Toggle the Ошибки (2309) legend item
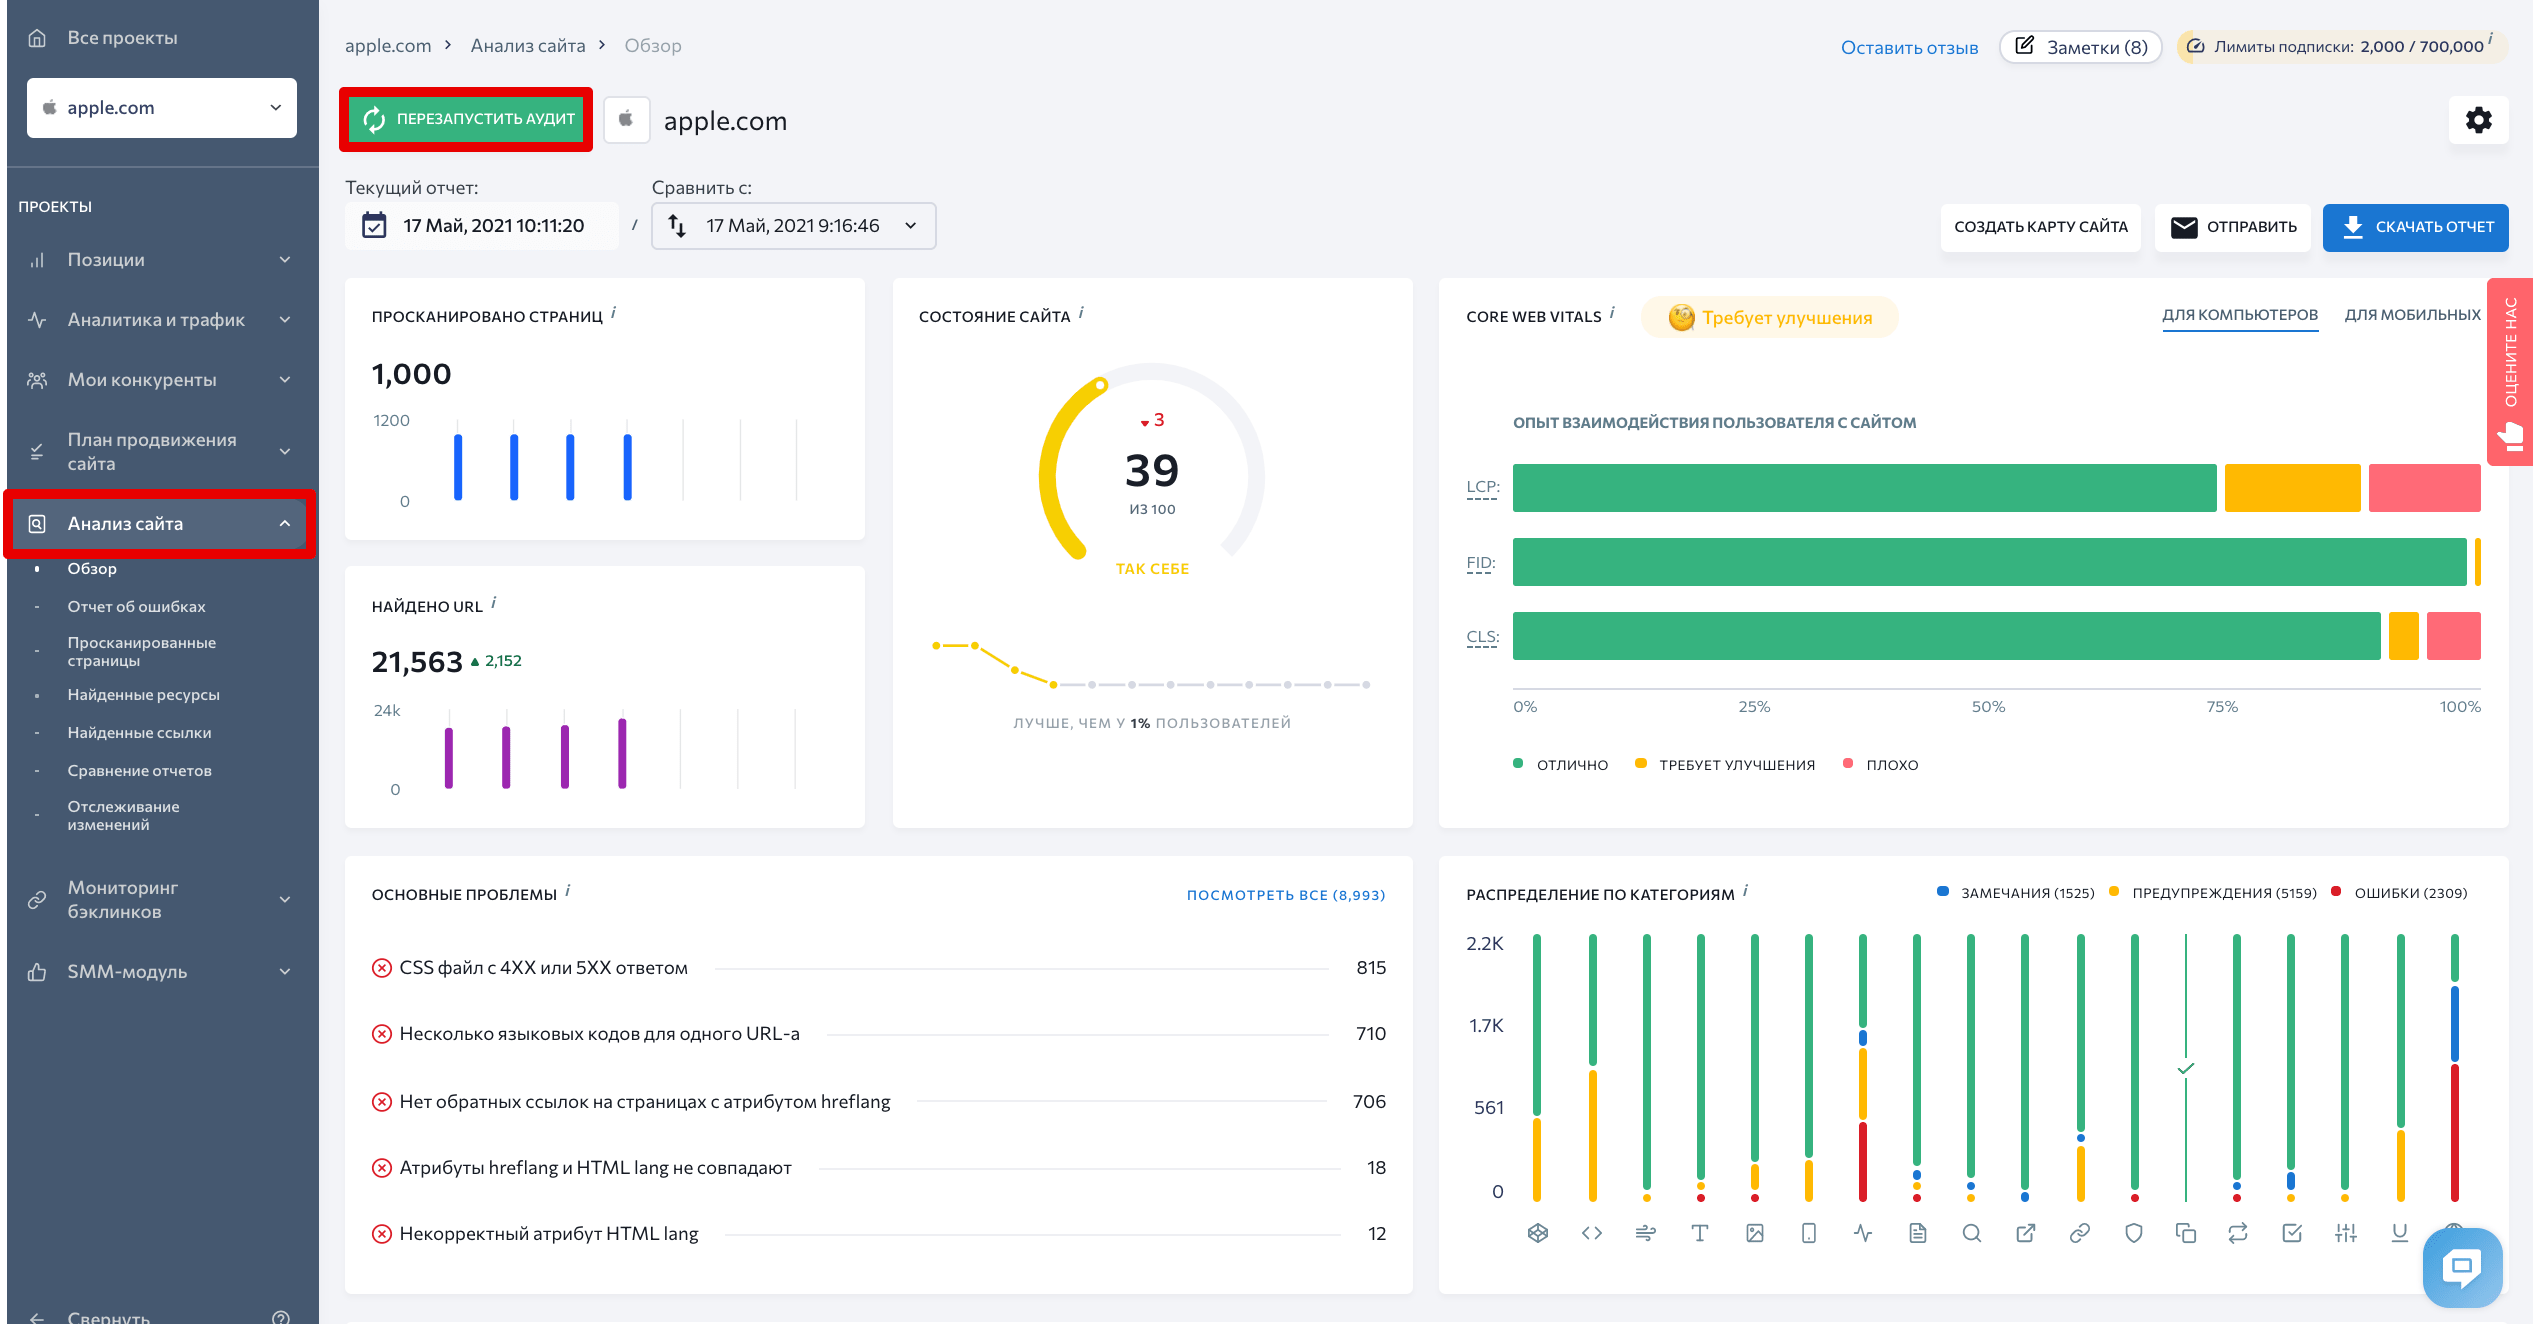Screen dimensions: 2533x1324 click(x=2399, y=892)
